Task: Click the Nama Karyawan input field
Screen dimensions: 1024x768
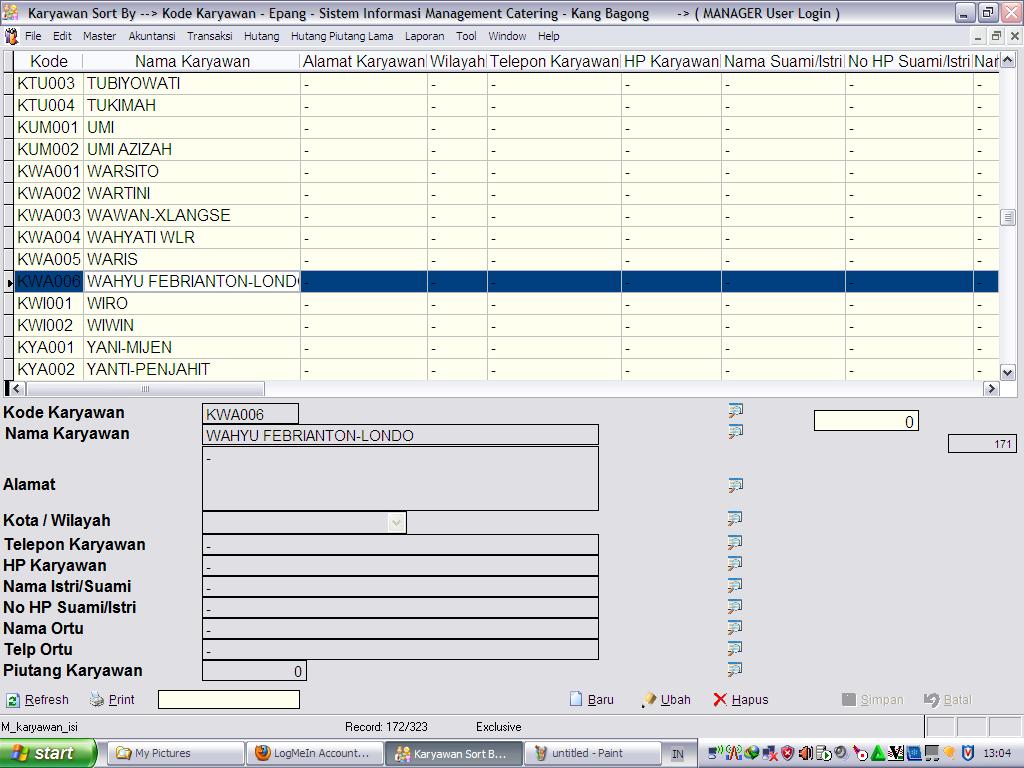Action: point(400,435)
